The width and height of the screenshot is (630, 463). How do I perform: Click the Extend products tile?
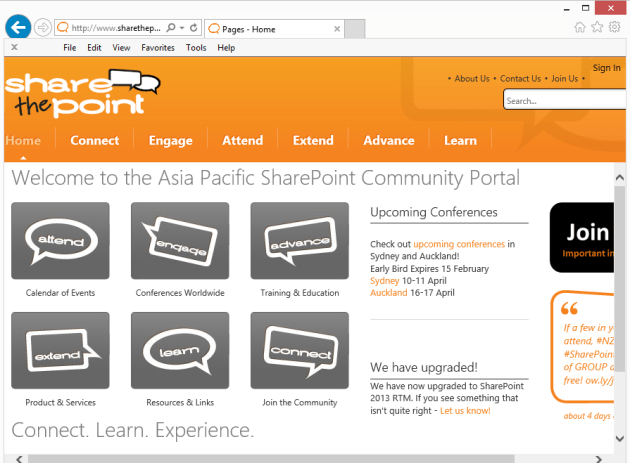tap(60, 351)
